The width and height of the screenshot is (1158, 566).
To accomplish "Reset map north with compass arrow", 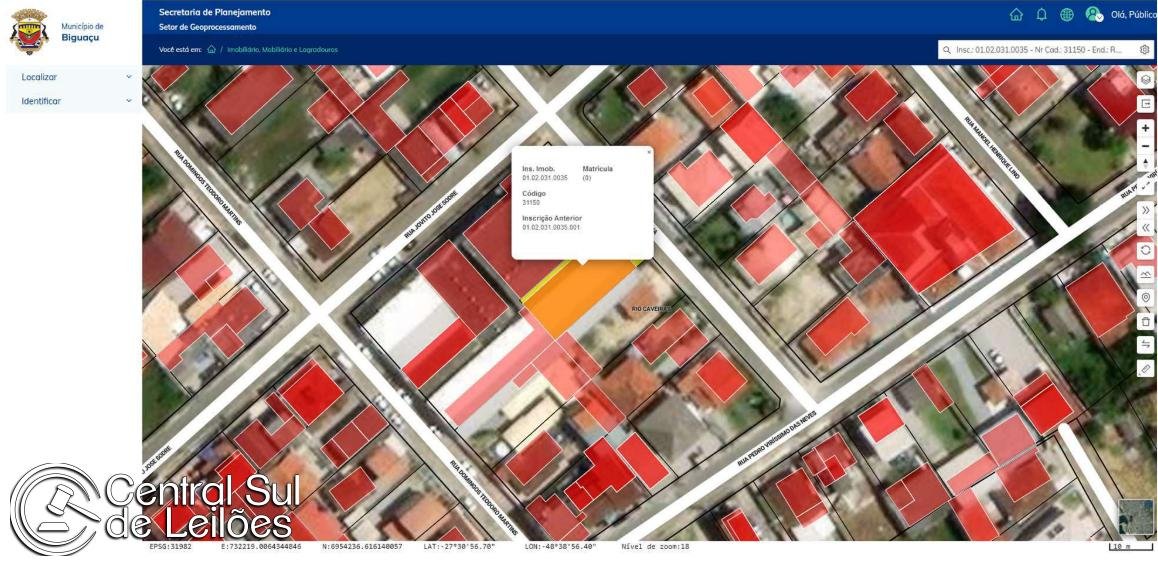I will [x=1146, y=162].
